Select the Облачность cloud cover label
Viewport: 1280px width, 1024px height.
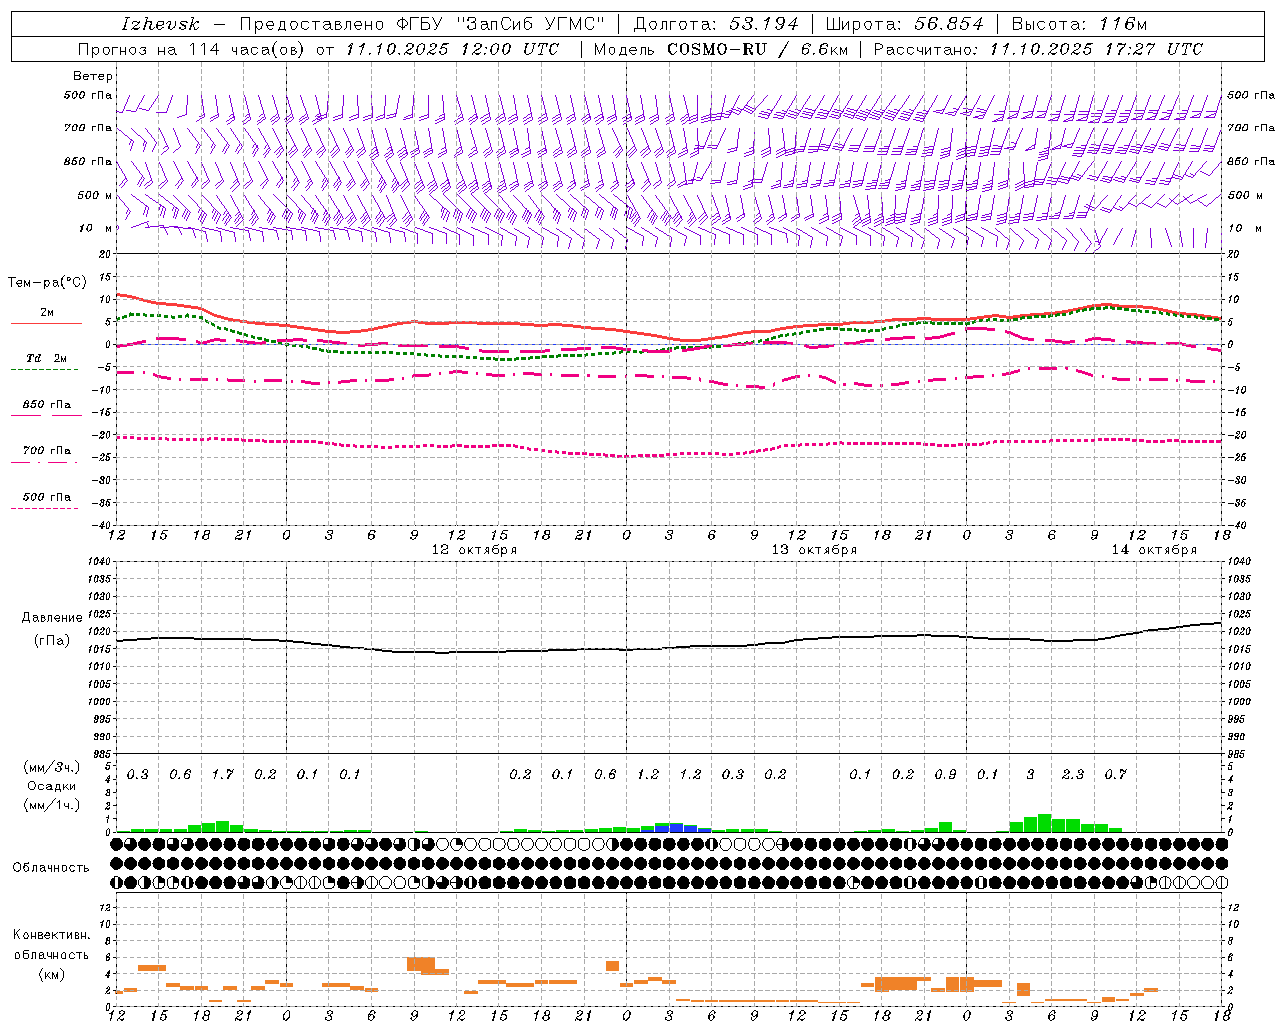51,868
